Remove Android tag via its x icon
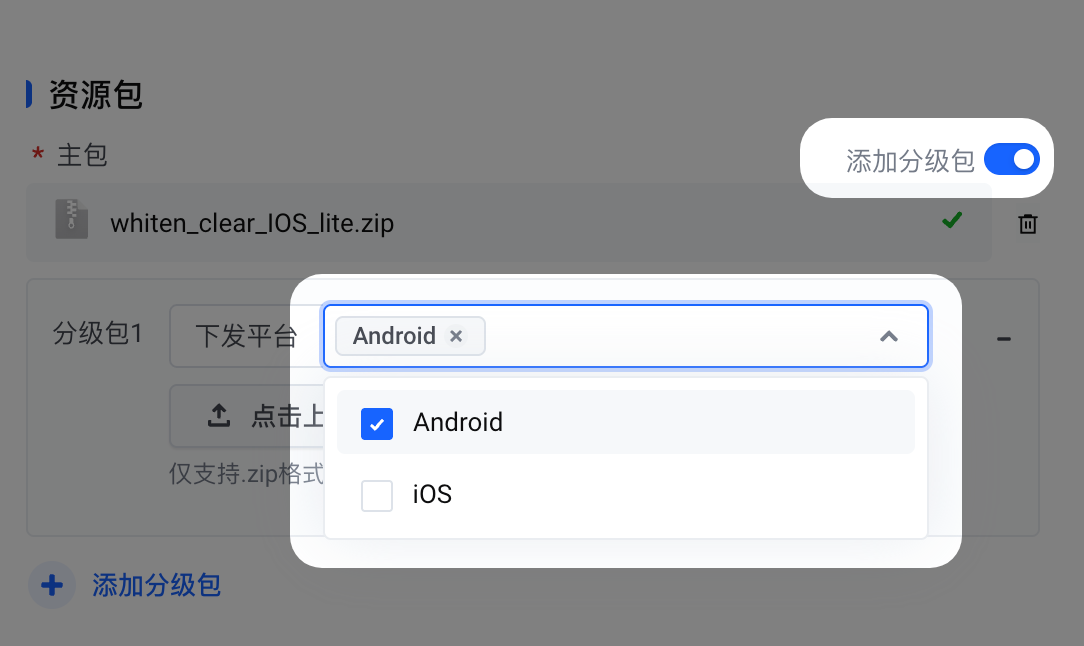 [456, 336]
